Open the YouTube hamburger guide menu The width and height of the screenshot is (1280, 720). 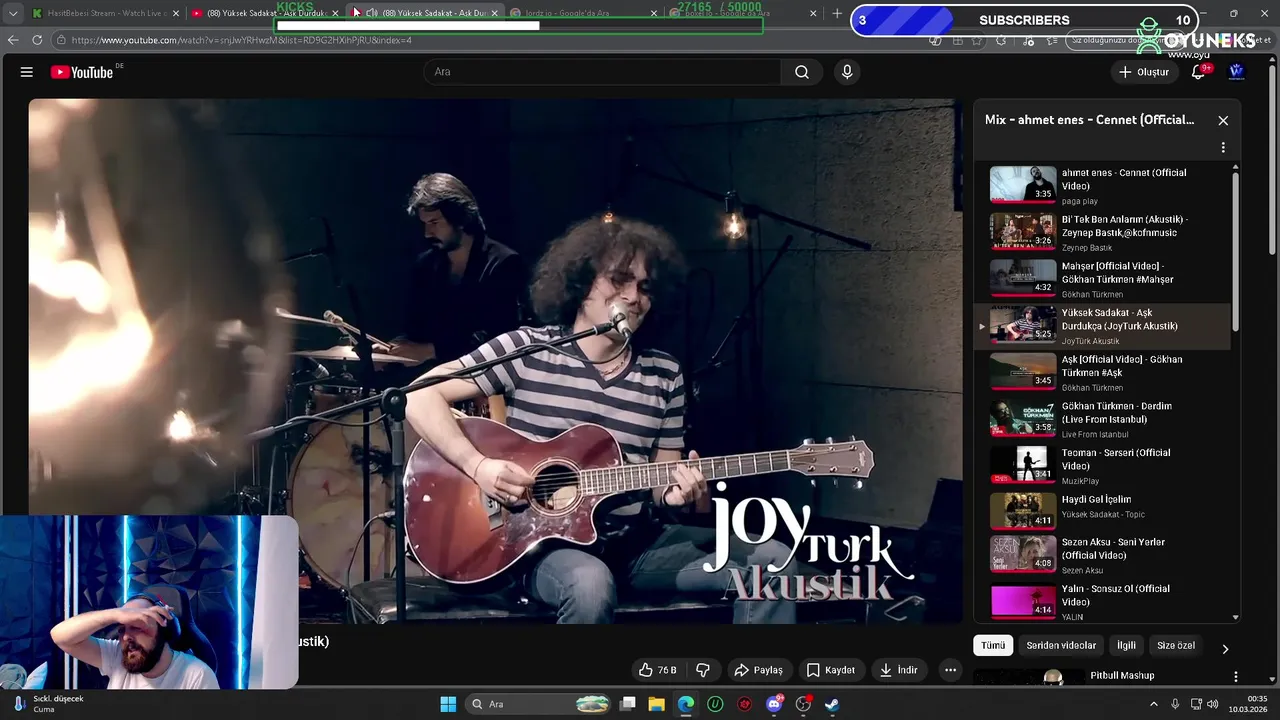(27, 72)
